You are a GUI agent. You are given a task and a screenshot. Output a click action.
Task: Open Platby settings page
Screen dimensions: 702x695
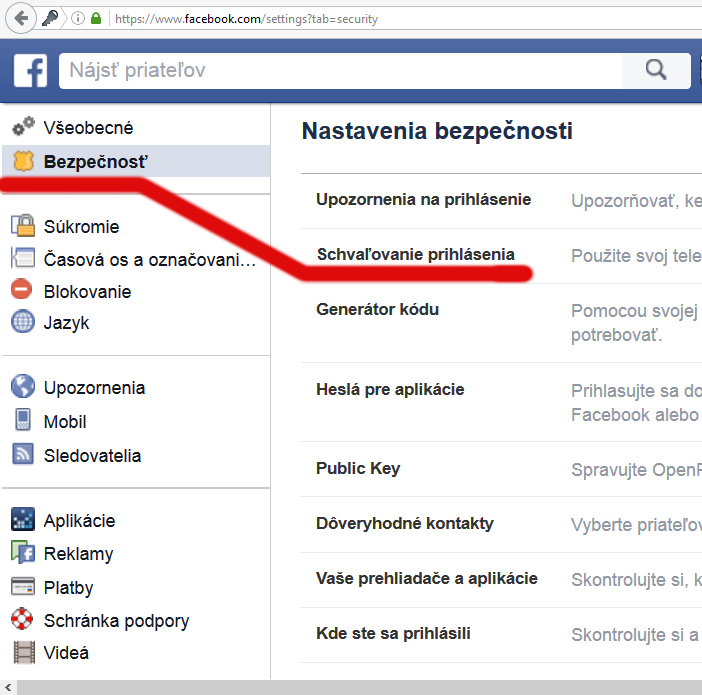point(68,587)
